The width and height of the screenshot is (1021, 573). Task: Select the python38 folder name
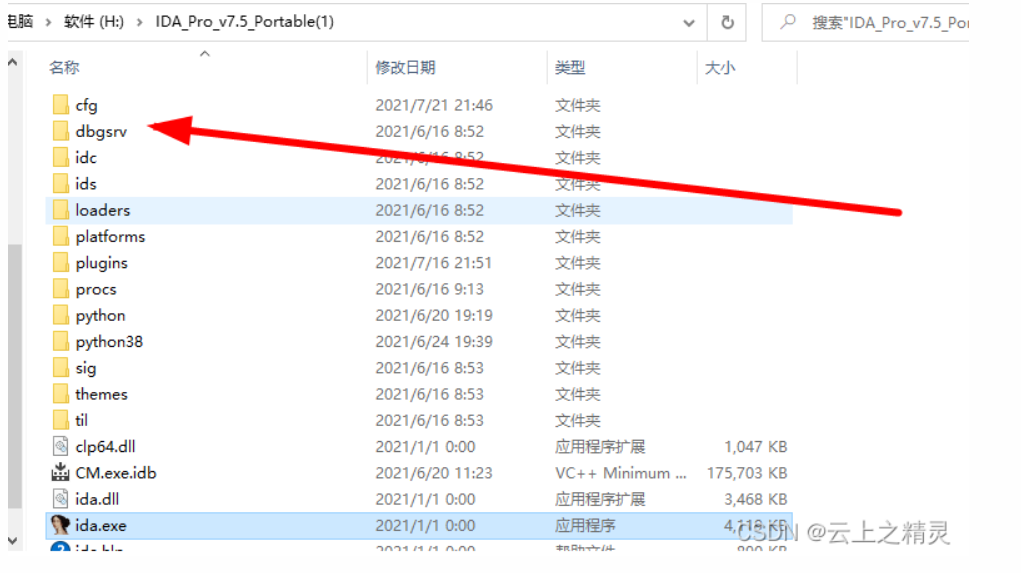click(109, 342)
